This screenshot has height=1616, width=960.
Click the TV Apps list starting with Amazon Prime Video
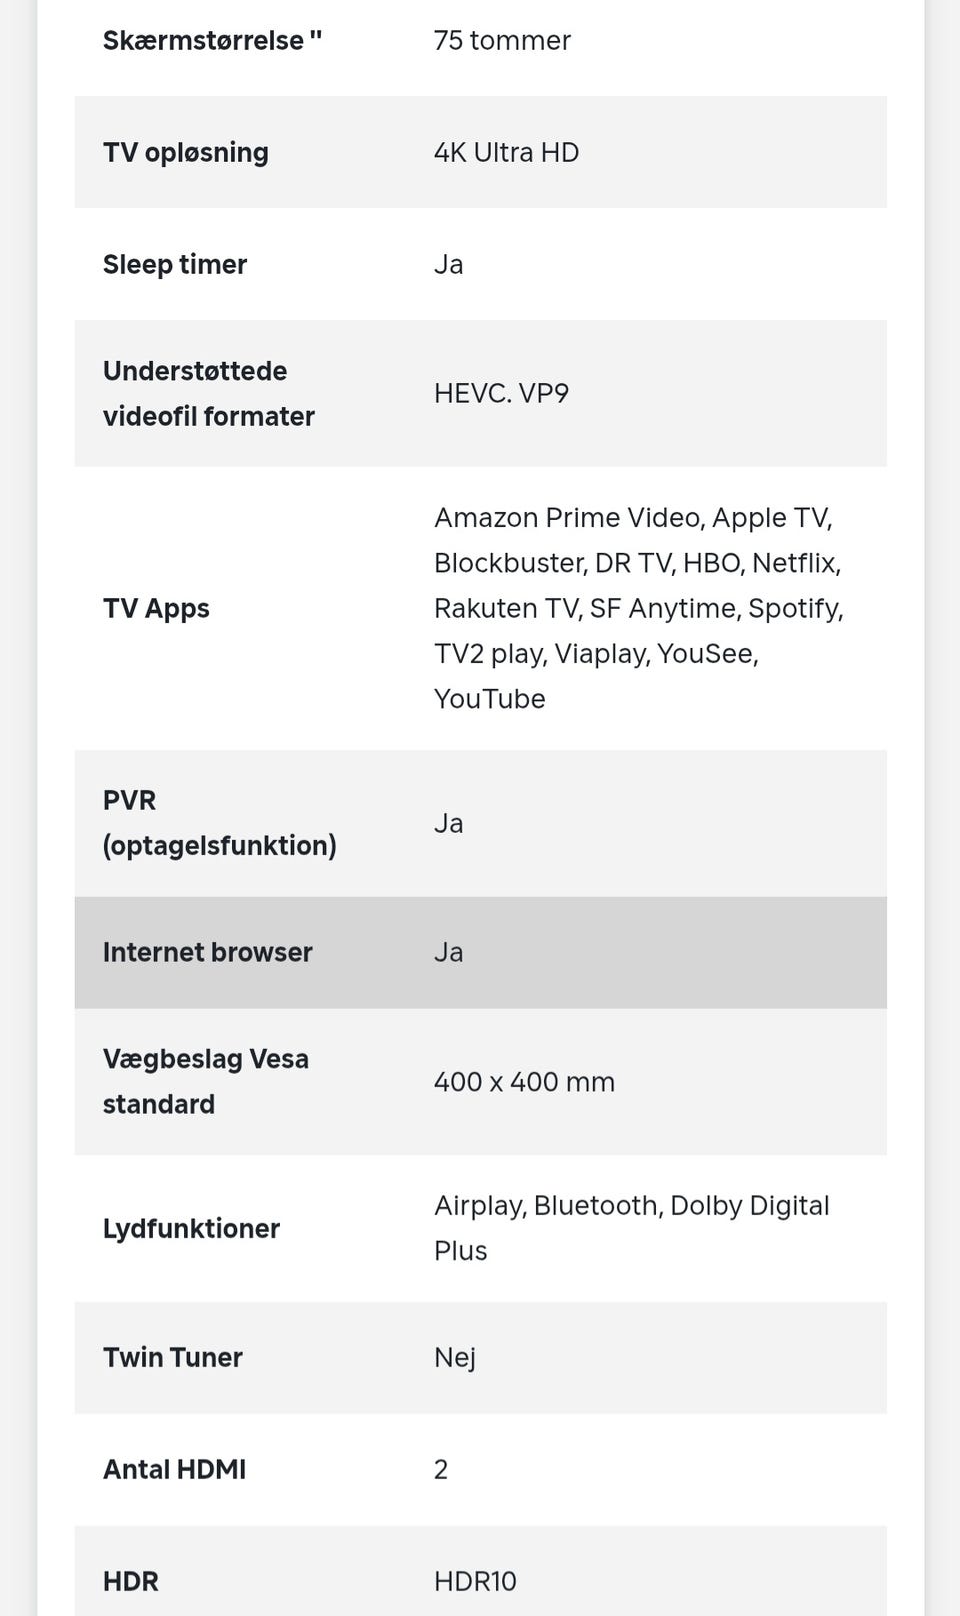click(638, 608)
